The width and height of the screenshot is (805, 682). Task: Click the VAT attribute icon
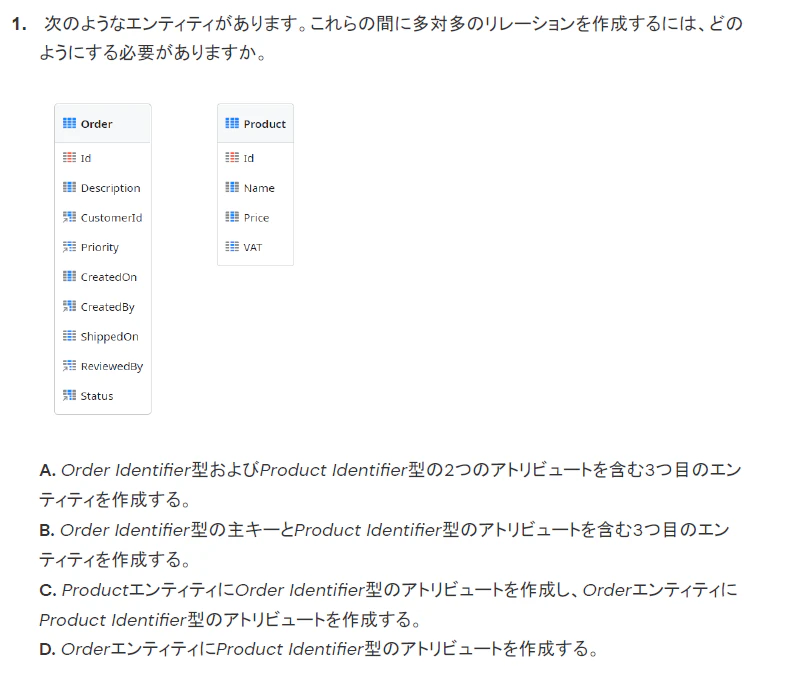[232, 247]
